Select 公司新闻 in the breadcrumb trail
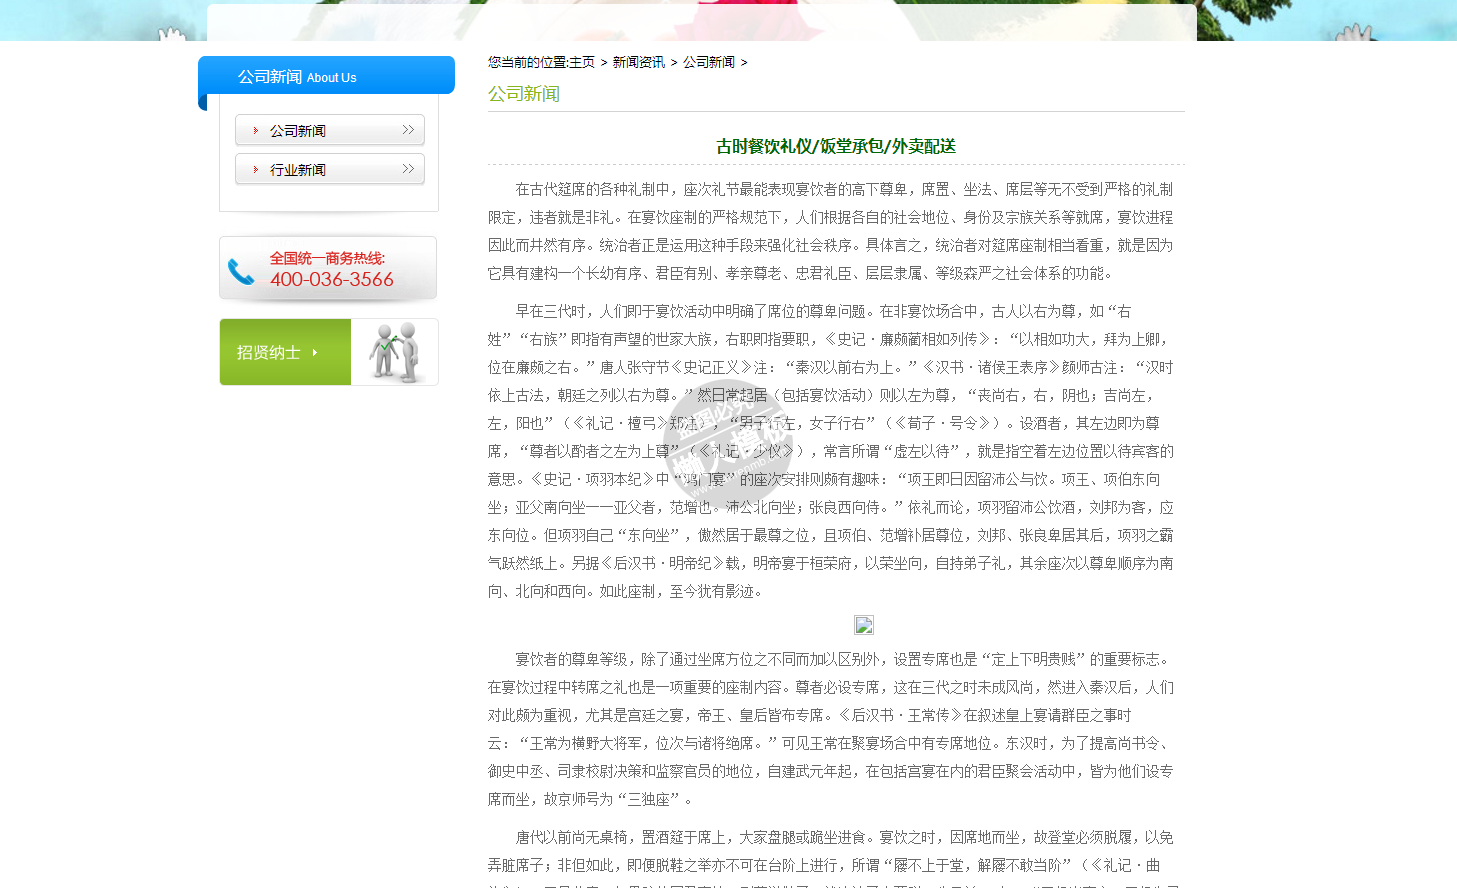This screenshot has height=888, width=1457. (x=708, y=62)
